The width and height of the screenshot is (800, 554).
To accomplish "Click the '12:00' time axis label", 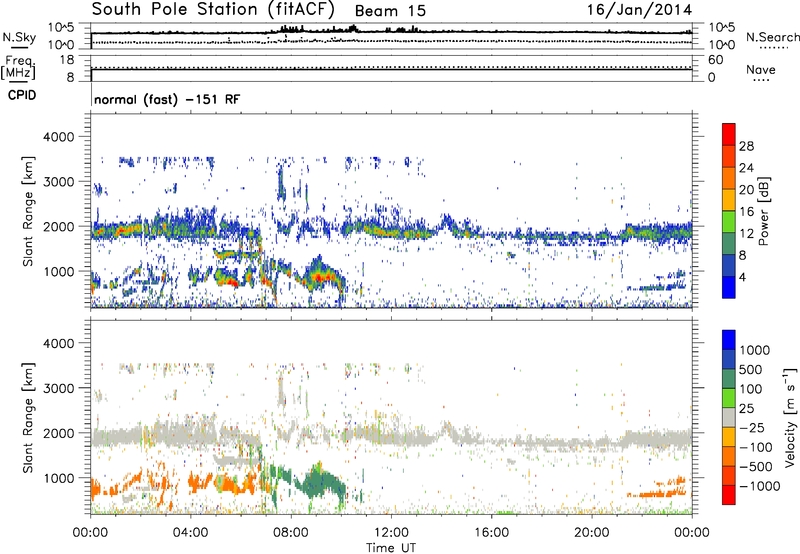I will coord(391,533).
